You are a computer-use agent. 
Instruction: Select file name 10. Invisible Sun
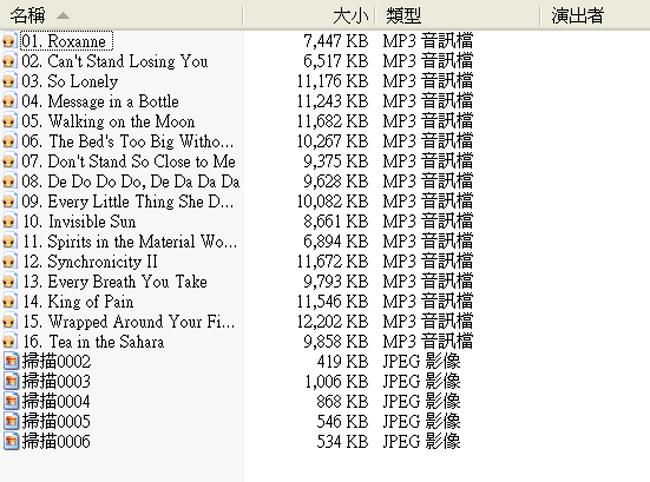point(79,222)
